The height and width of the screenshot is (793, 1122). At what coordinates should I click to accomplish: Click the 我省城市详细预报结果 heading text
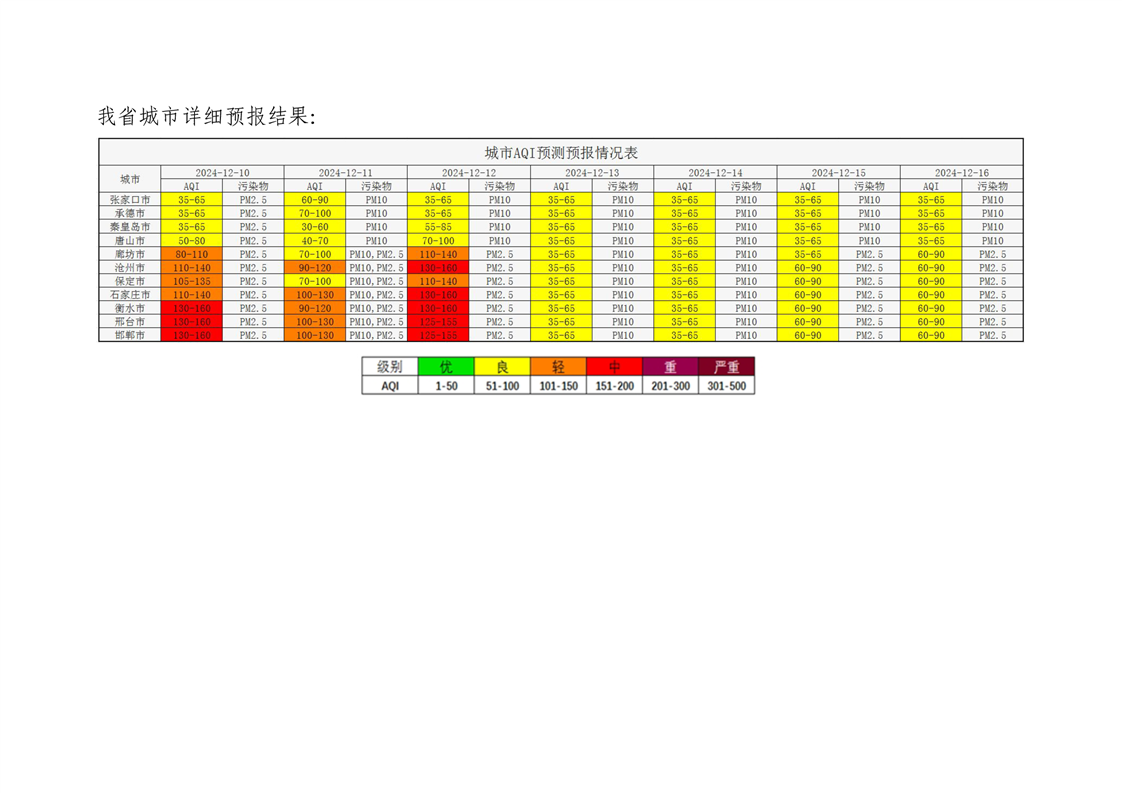tap(207, 117)
